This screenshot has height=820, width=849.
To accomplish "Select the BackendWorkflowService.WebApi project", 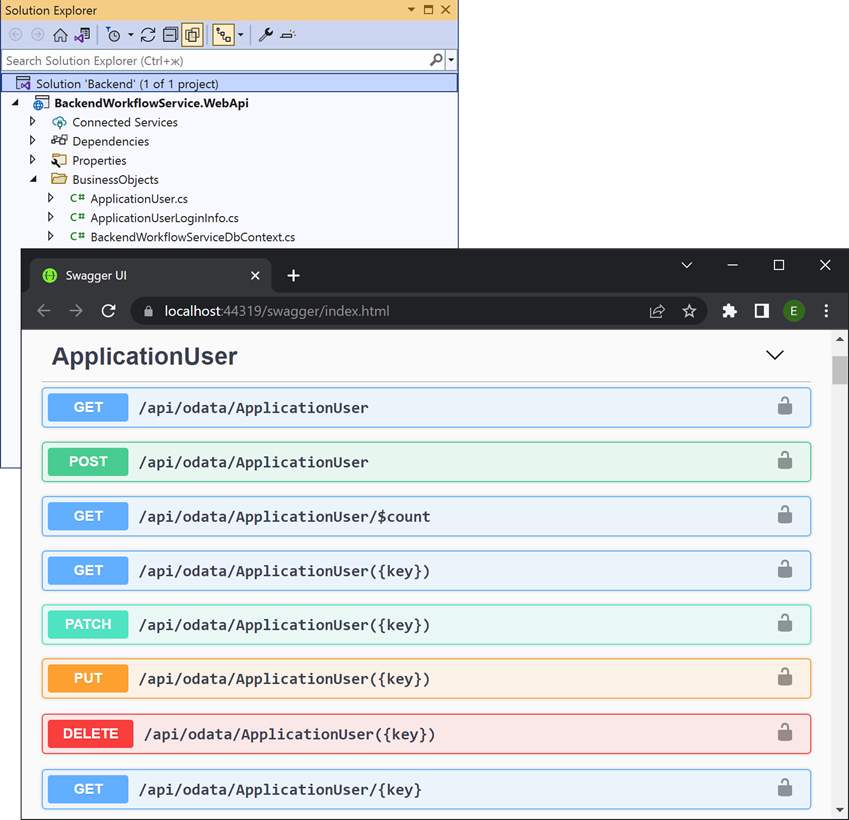I will coord(151,103).
